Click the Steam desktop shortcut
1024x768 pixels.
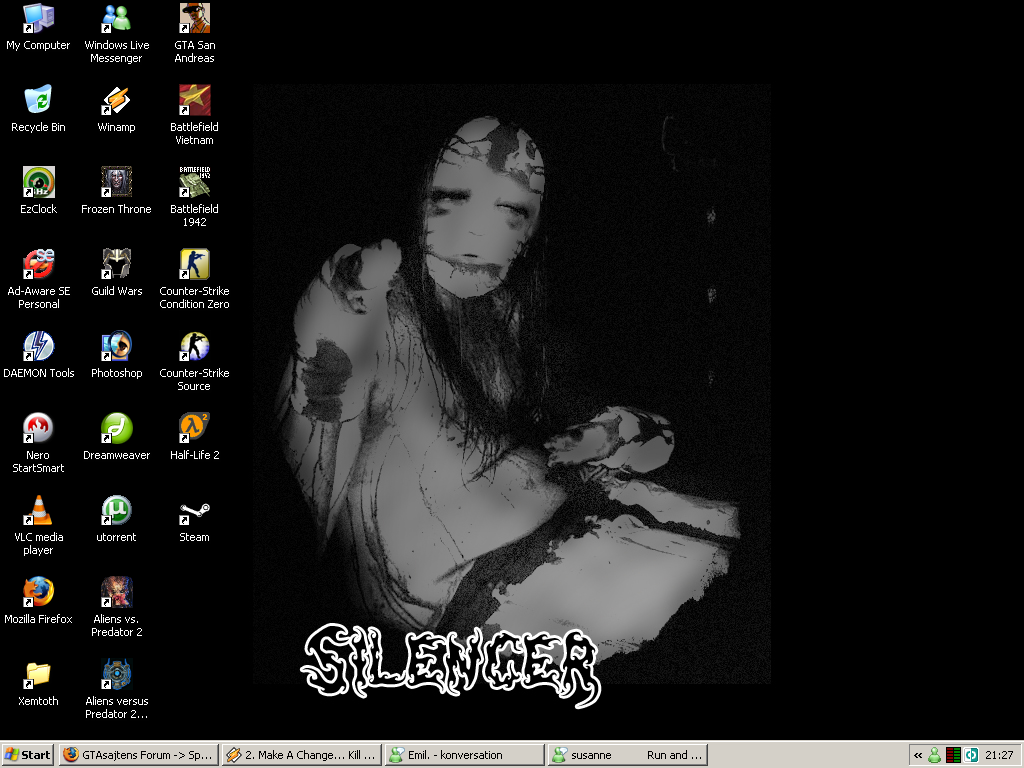[x=194, y=513]
